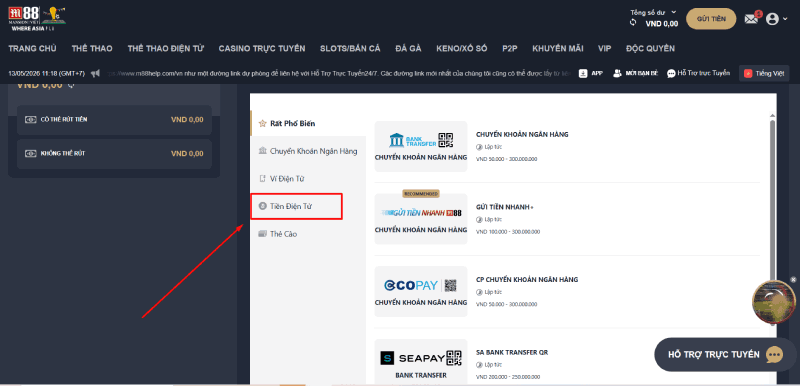Click the wallet icon beside Ví Điện Tử

coord(262,178)
